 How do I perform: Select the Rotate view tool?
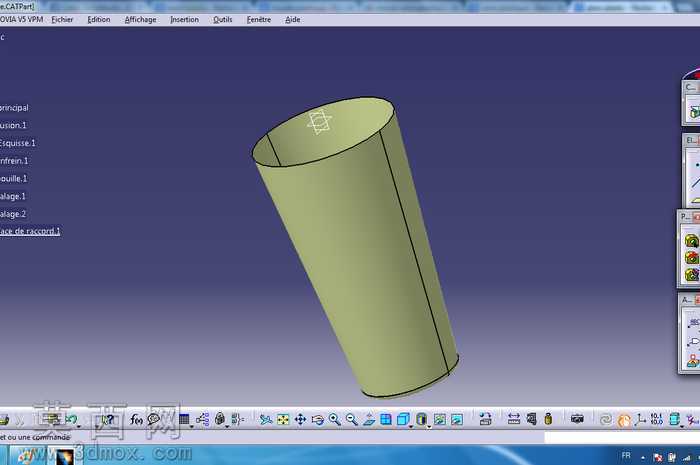point(318,420)
